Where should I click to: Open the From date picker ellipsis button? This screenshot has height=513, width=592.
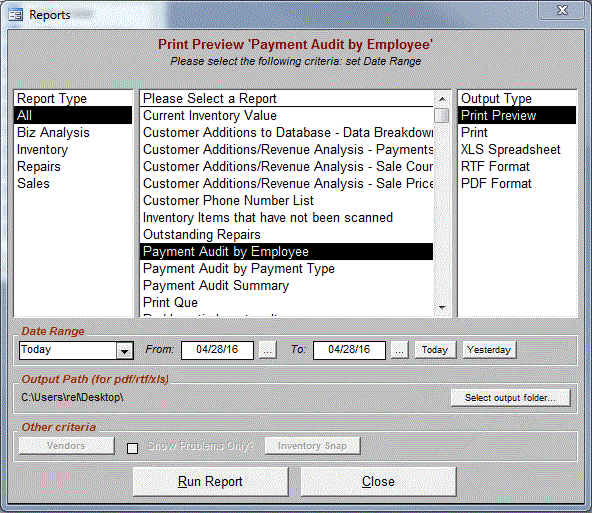[x=267, y=350]
